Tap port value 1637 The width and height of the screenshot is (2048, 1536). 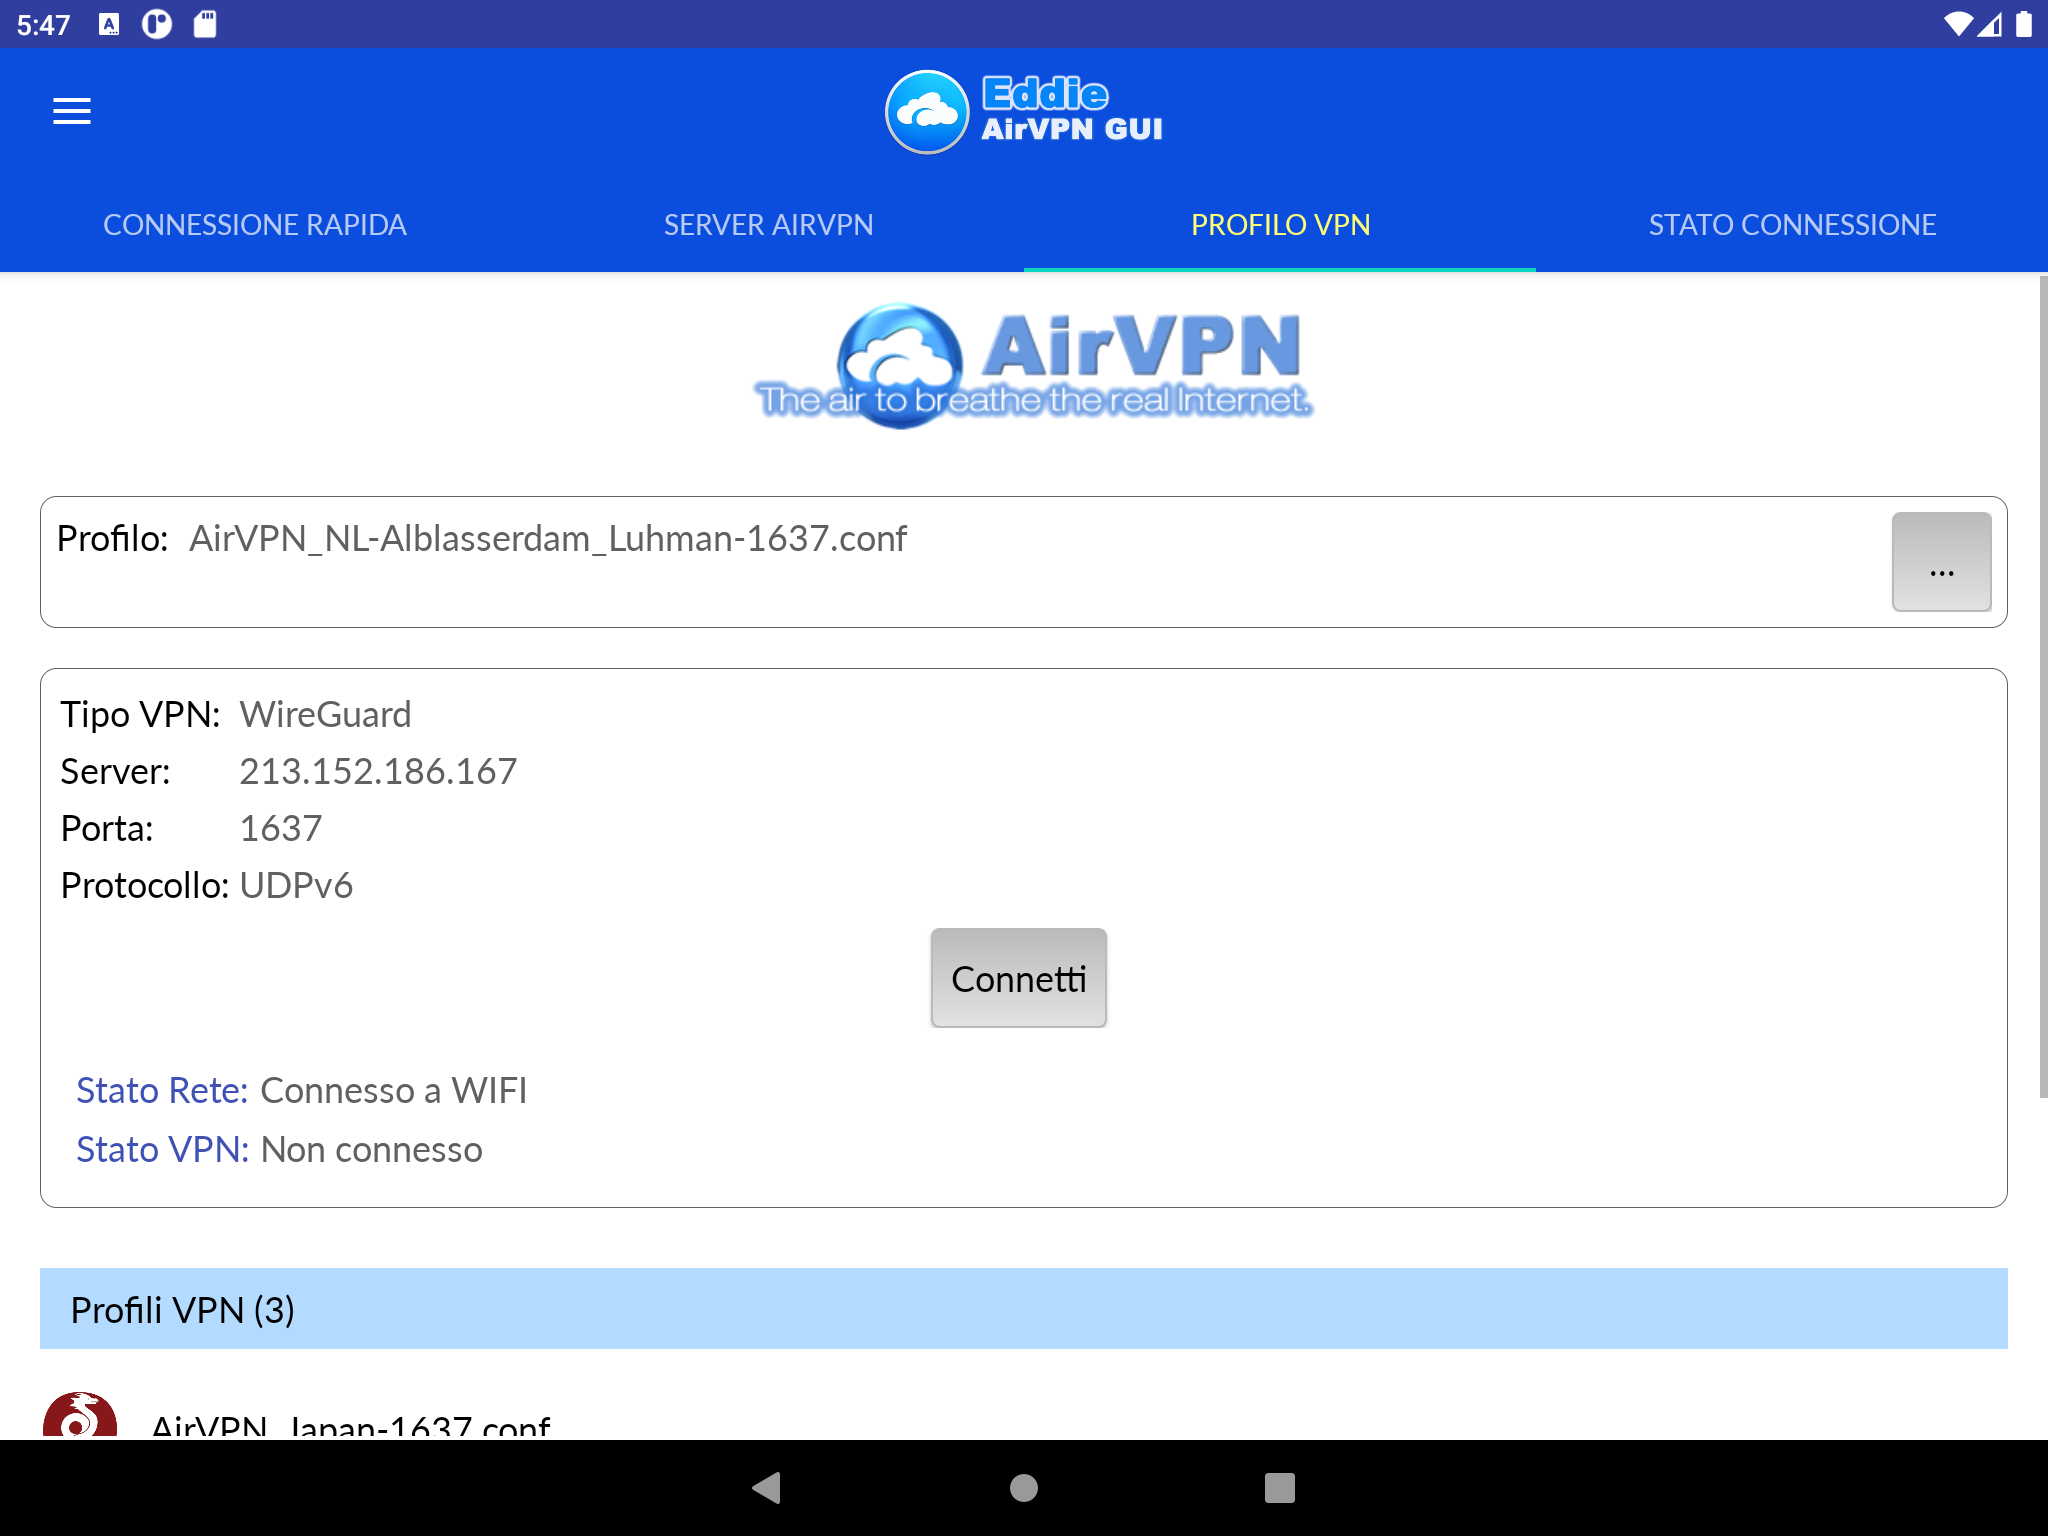pos(281,828)
